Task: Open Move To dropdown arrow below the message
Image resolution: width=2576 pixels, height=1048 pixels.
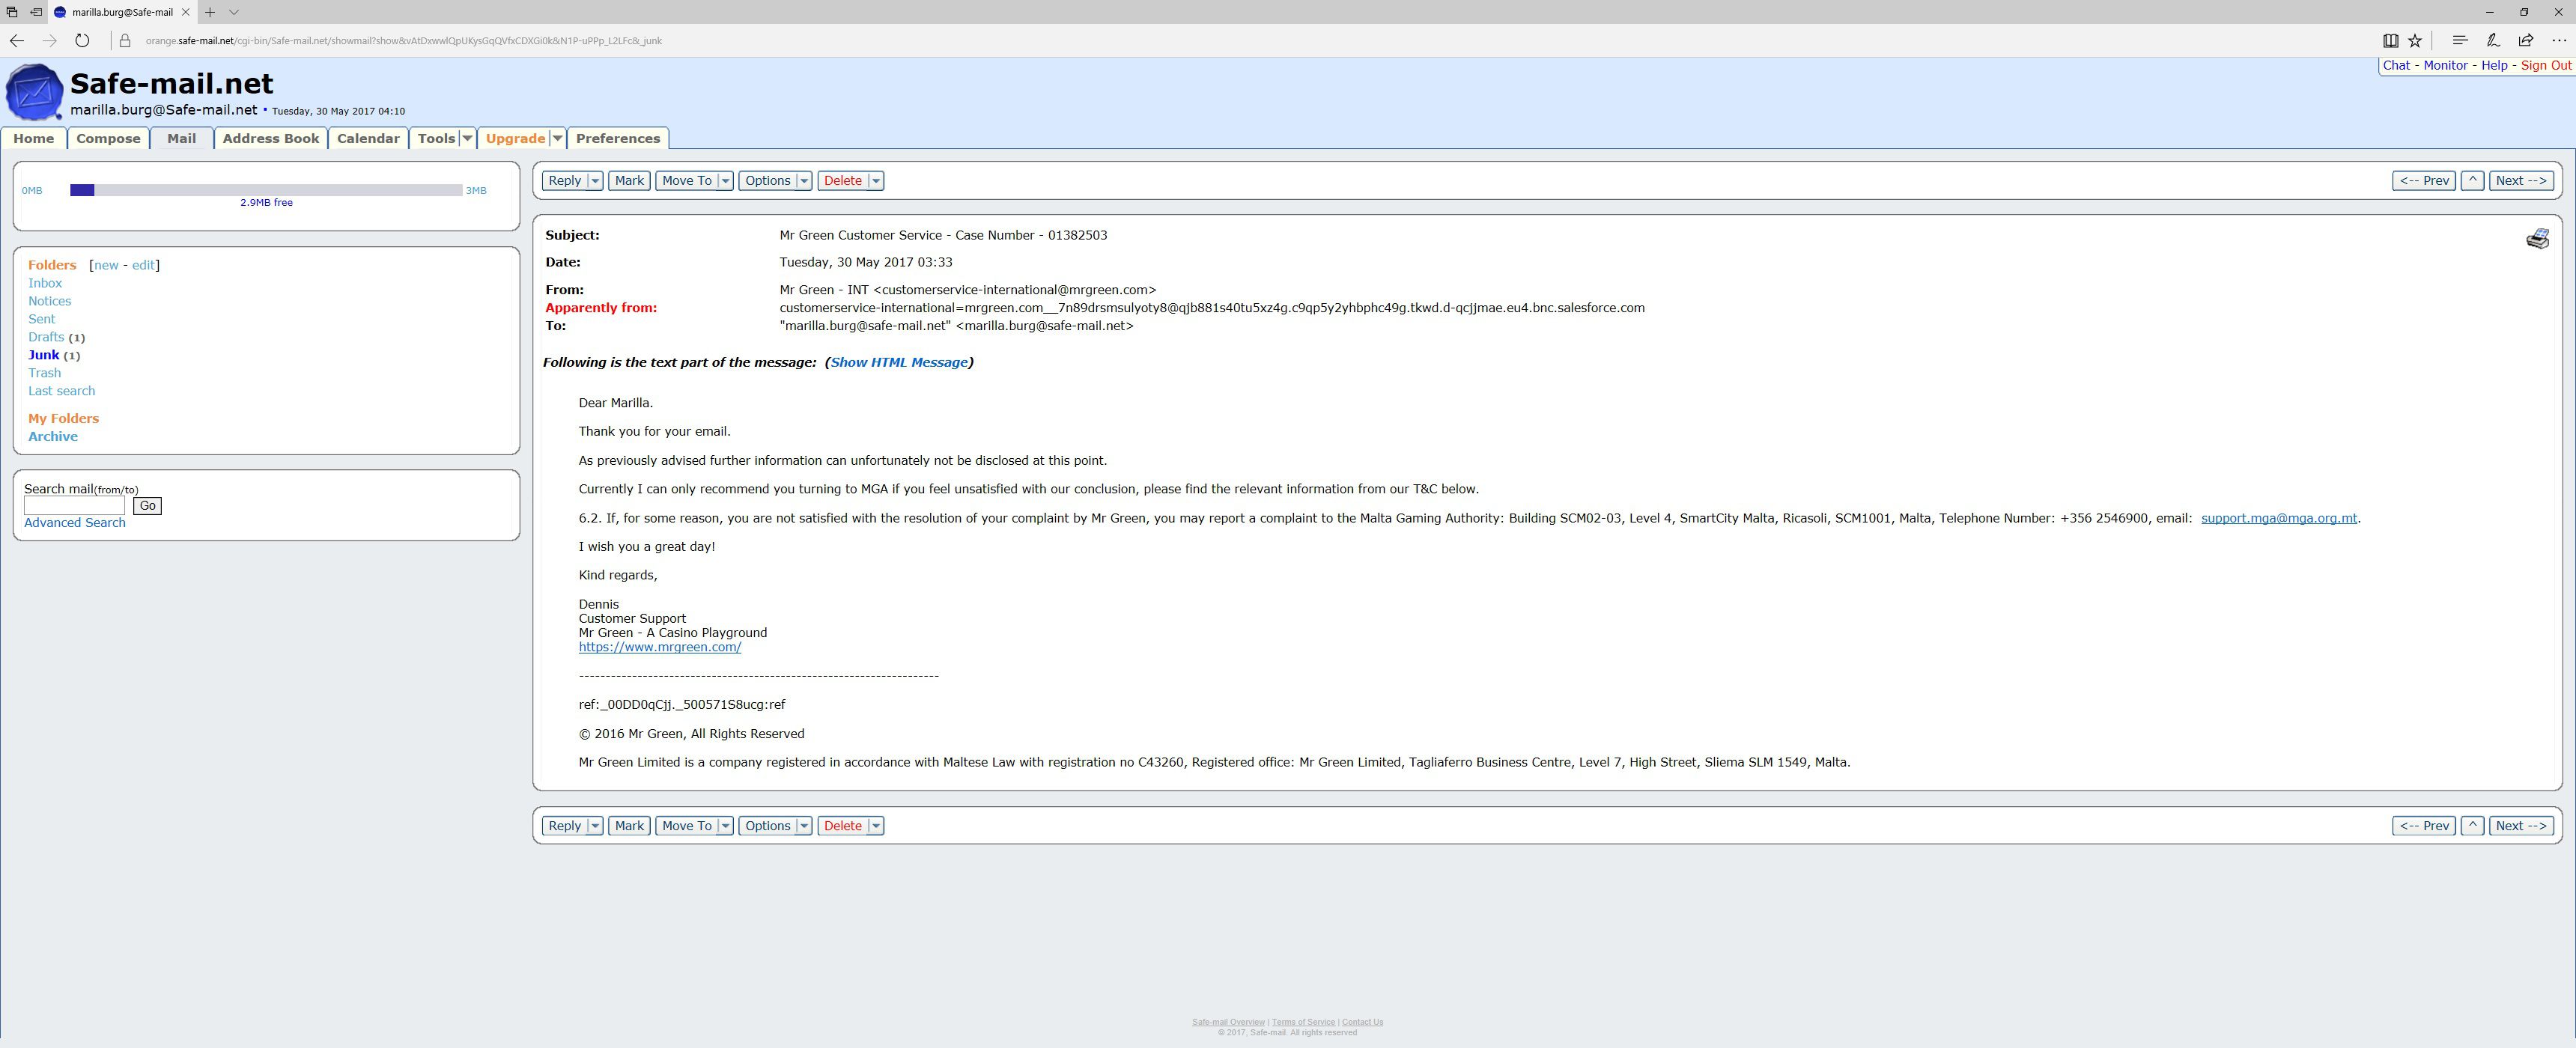Action: 726,826
